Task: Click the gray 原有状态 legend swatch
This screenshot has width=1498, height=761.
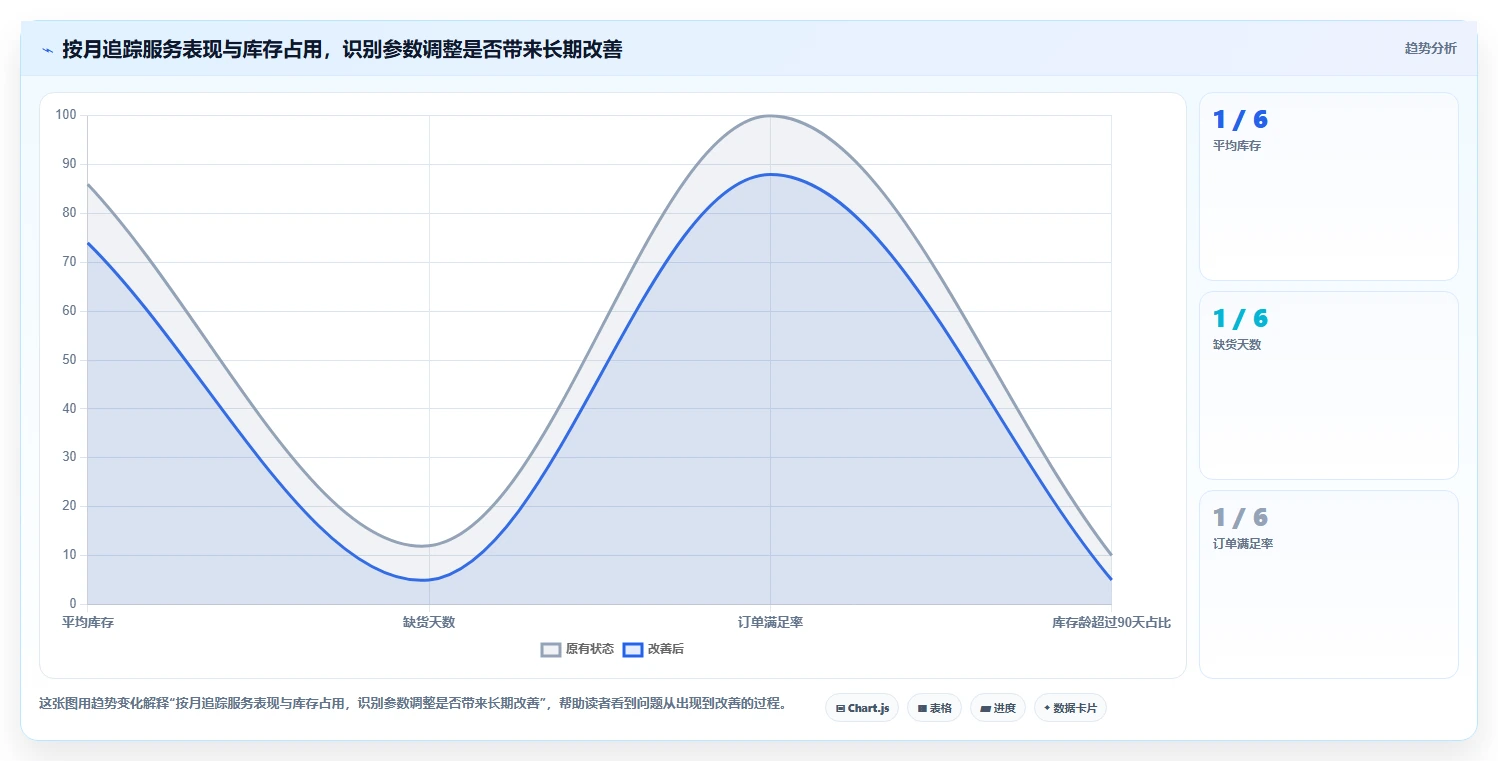Action: (551, 649)
